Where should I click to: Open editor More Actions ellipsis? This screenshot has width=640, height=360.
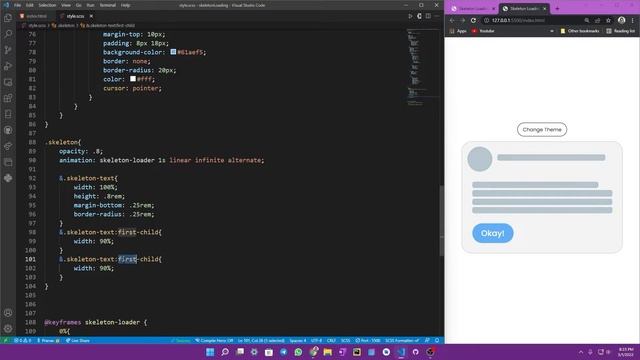tap(437, 16)
